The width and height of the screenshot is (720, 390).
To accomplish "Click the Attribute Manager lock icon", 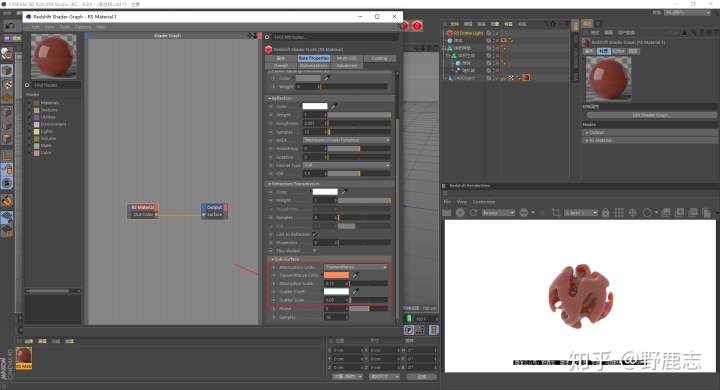I will [702, 33].
